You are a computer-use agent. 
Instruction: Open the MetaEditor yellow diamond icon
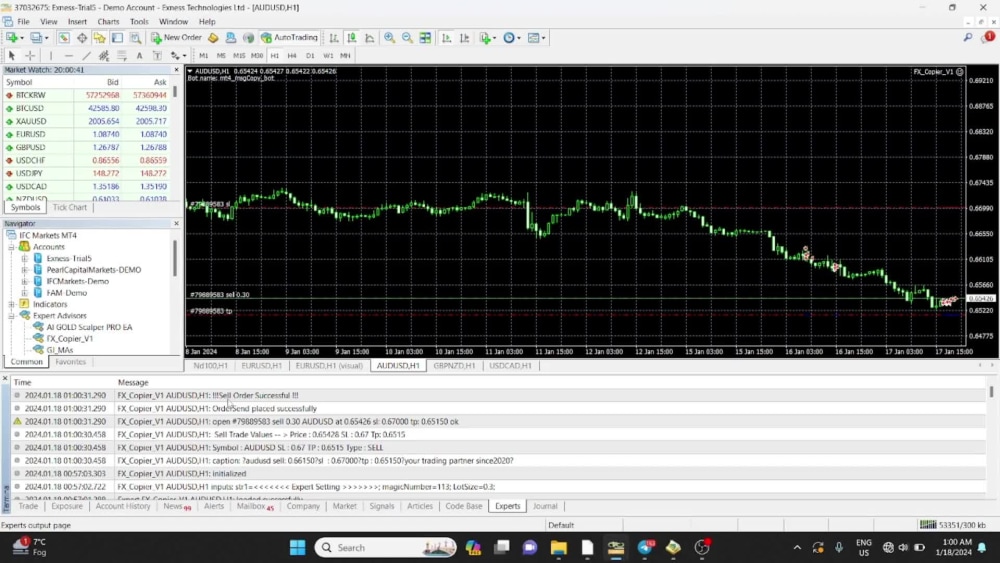pos(213,38)
